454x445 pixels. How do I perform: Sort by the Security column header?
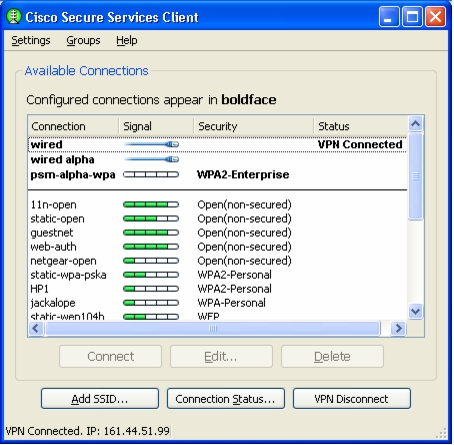click(254, 126)
